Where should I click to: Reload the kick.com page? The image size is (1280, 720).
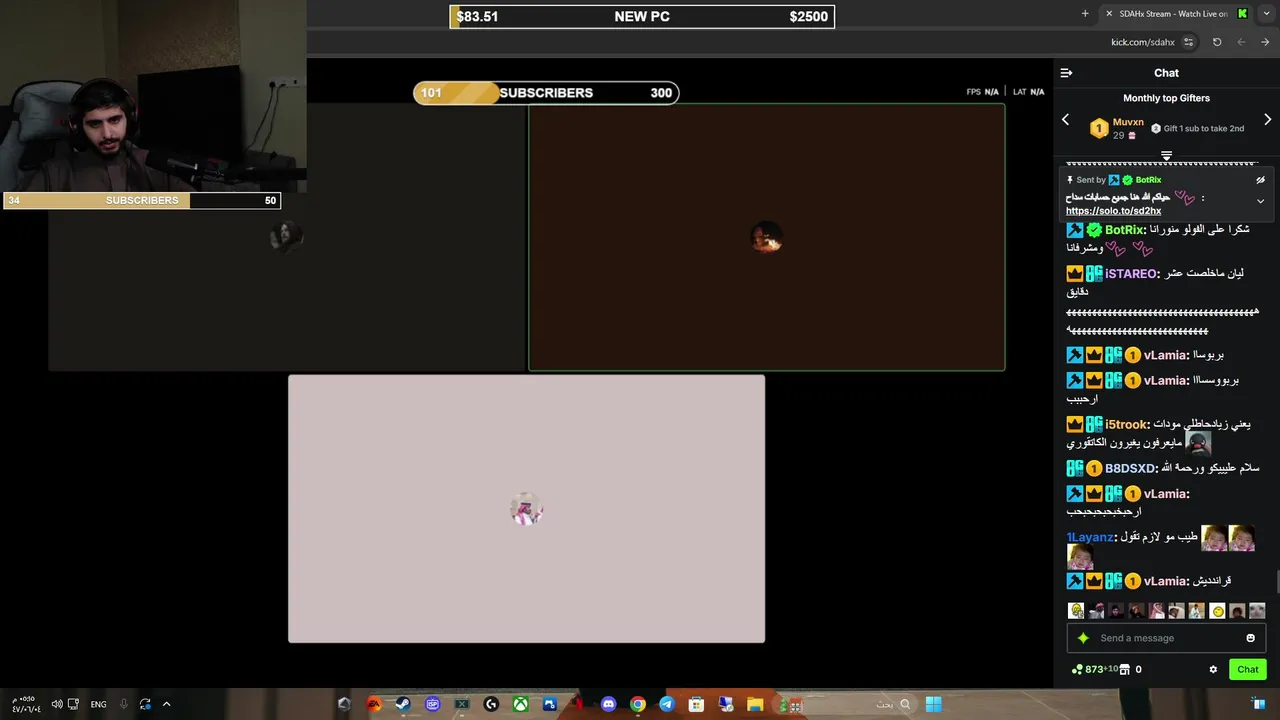coord(1217,42)
